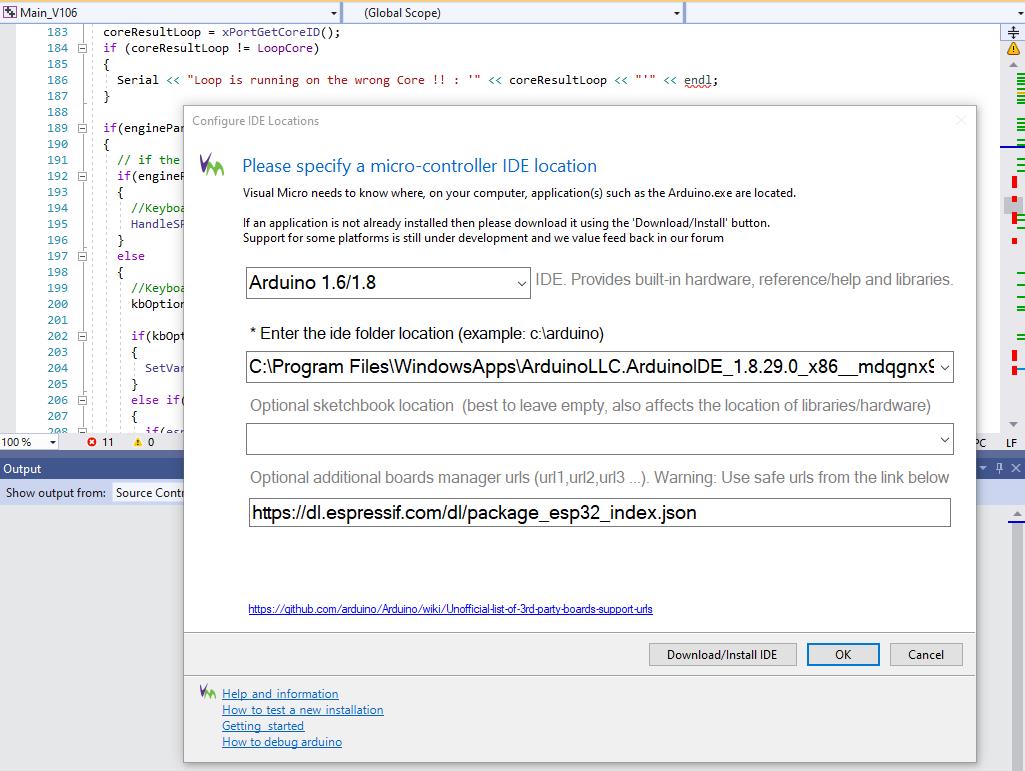Screen dimensions: 1025x771
Task: Collapse the if block at line 202
Action: click(82, 336)
